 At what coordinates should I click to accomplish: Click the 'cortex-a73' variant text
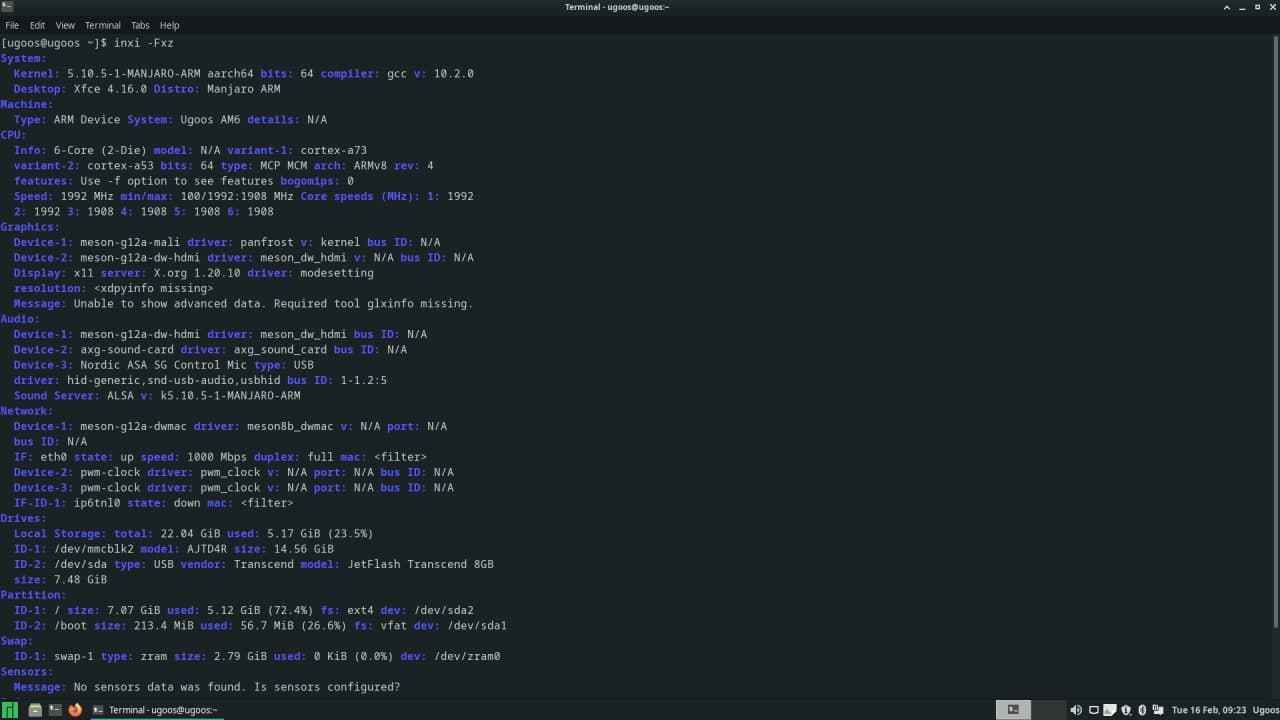[x=334, y=150]
